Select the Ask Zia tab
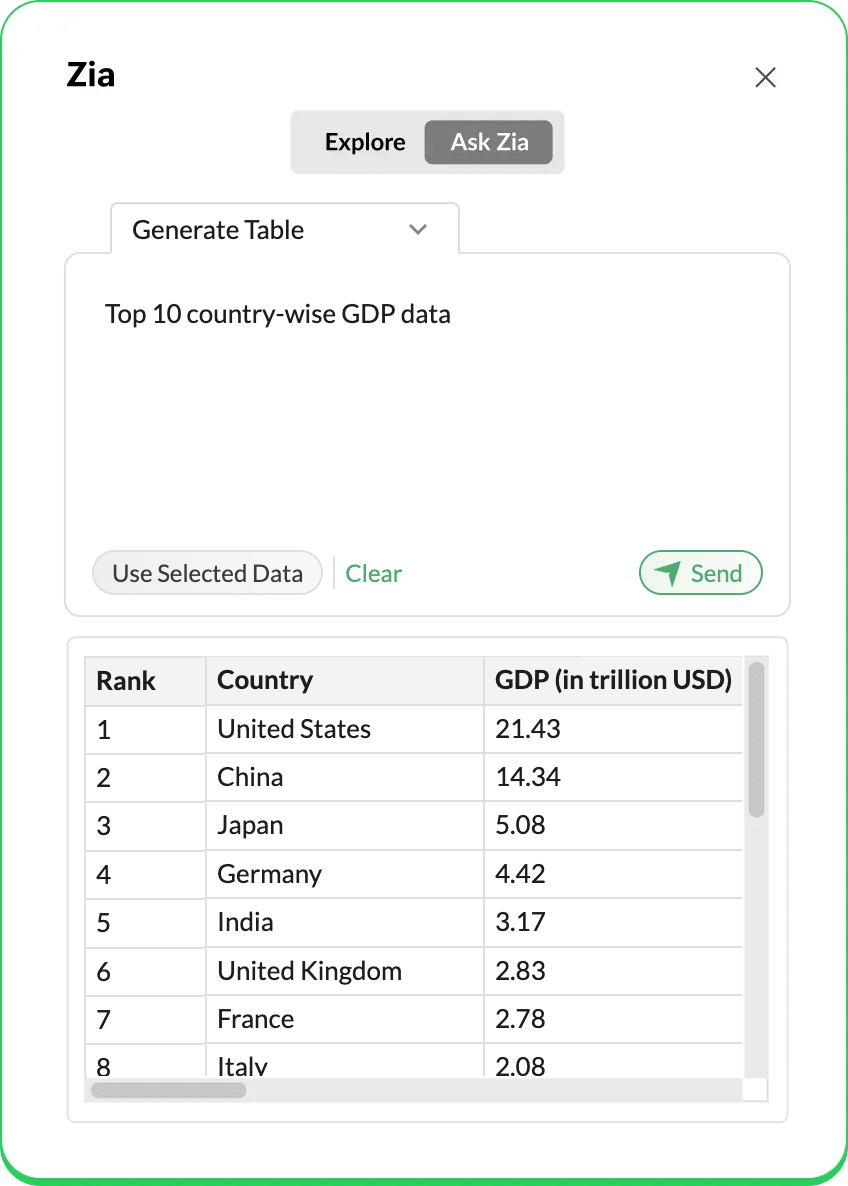 (489, 142)
